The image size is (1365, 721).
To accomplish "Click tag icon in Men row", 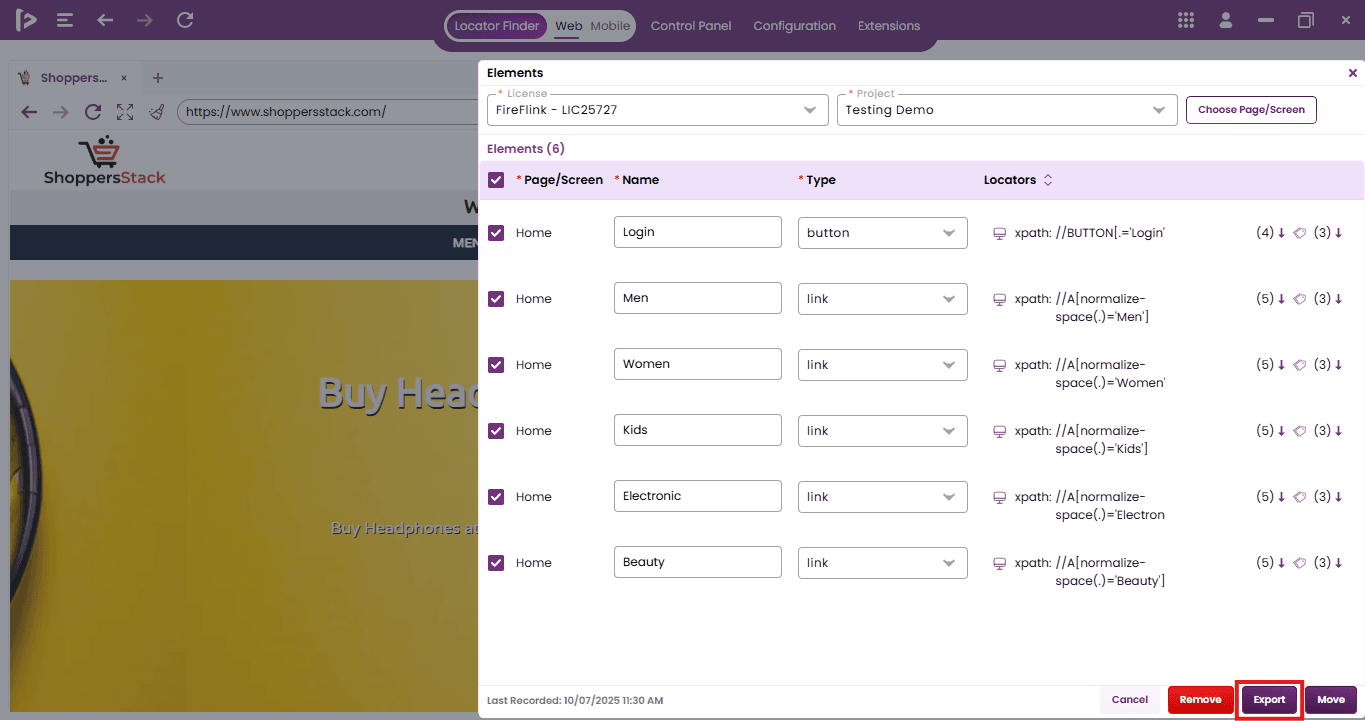I will [x=1300, y=299].
